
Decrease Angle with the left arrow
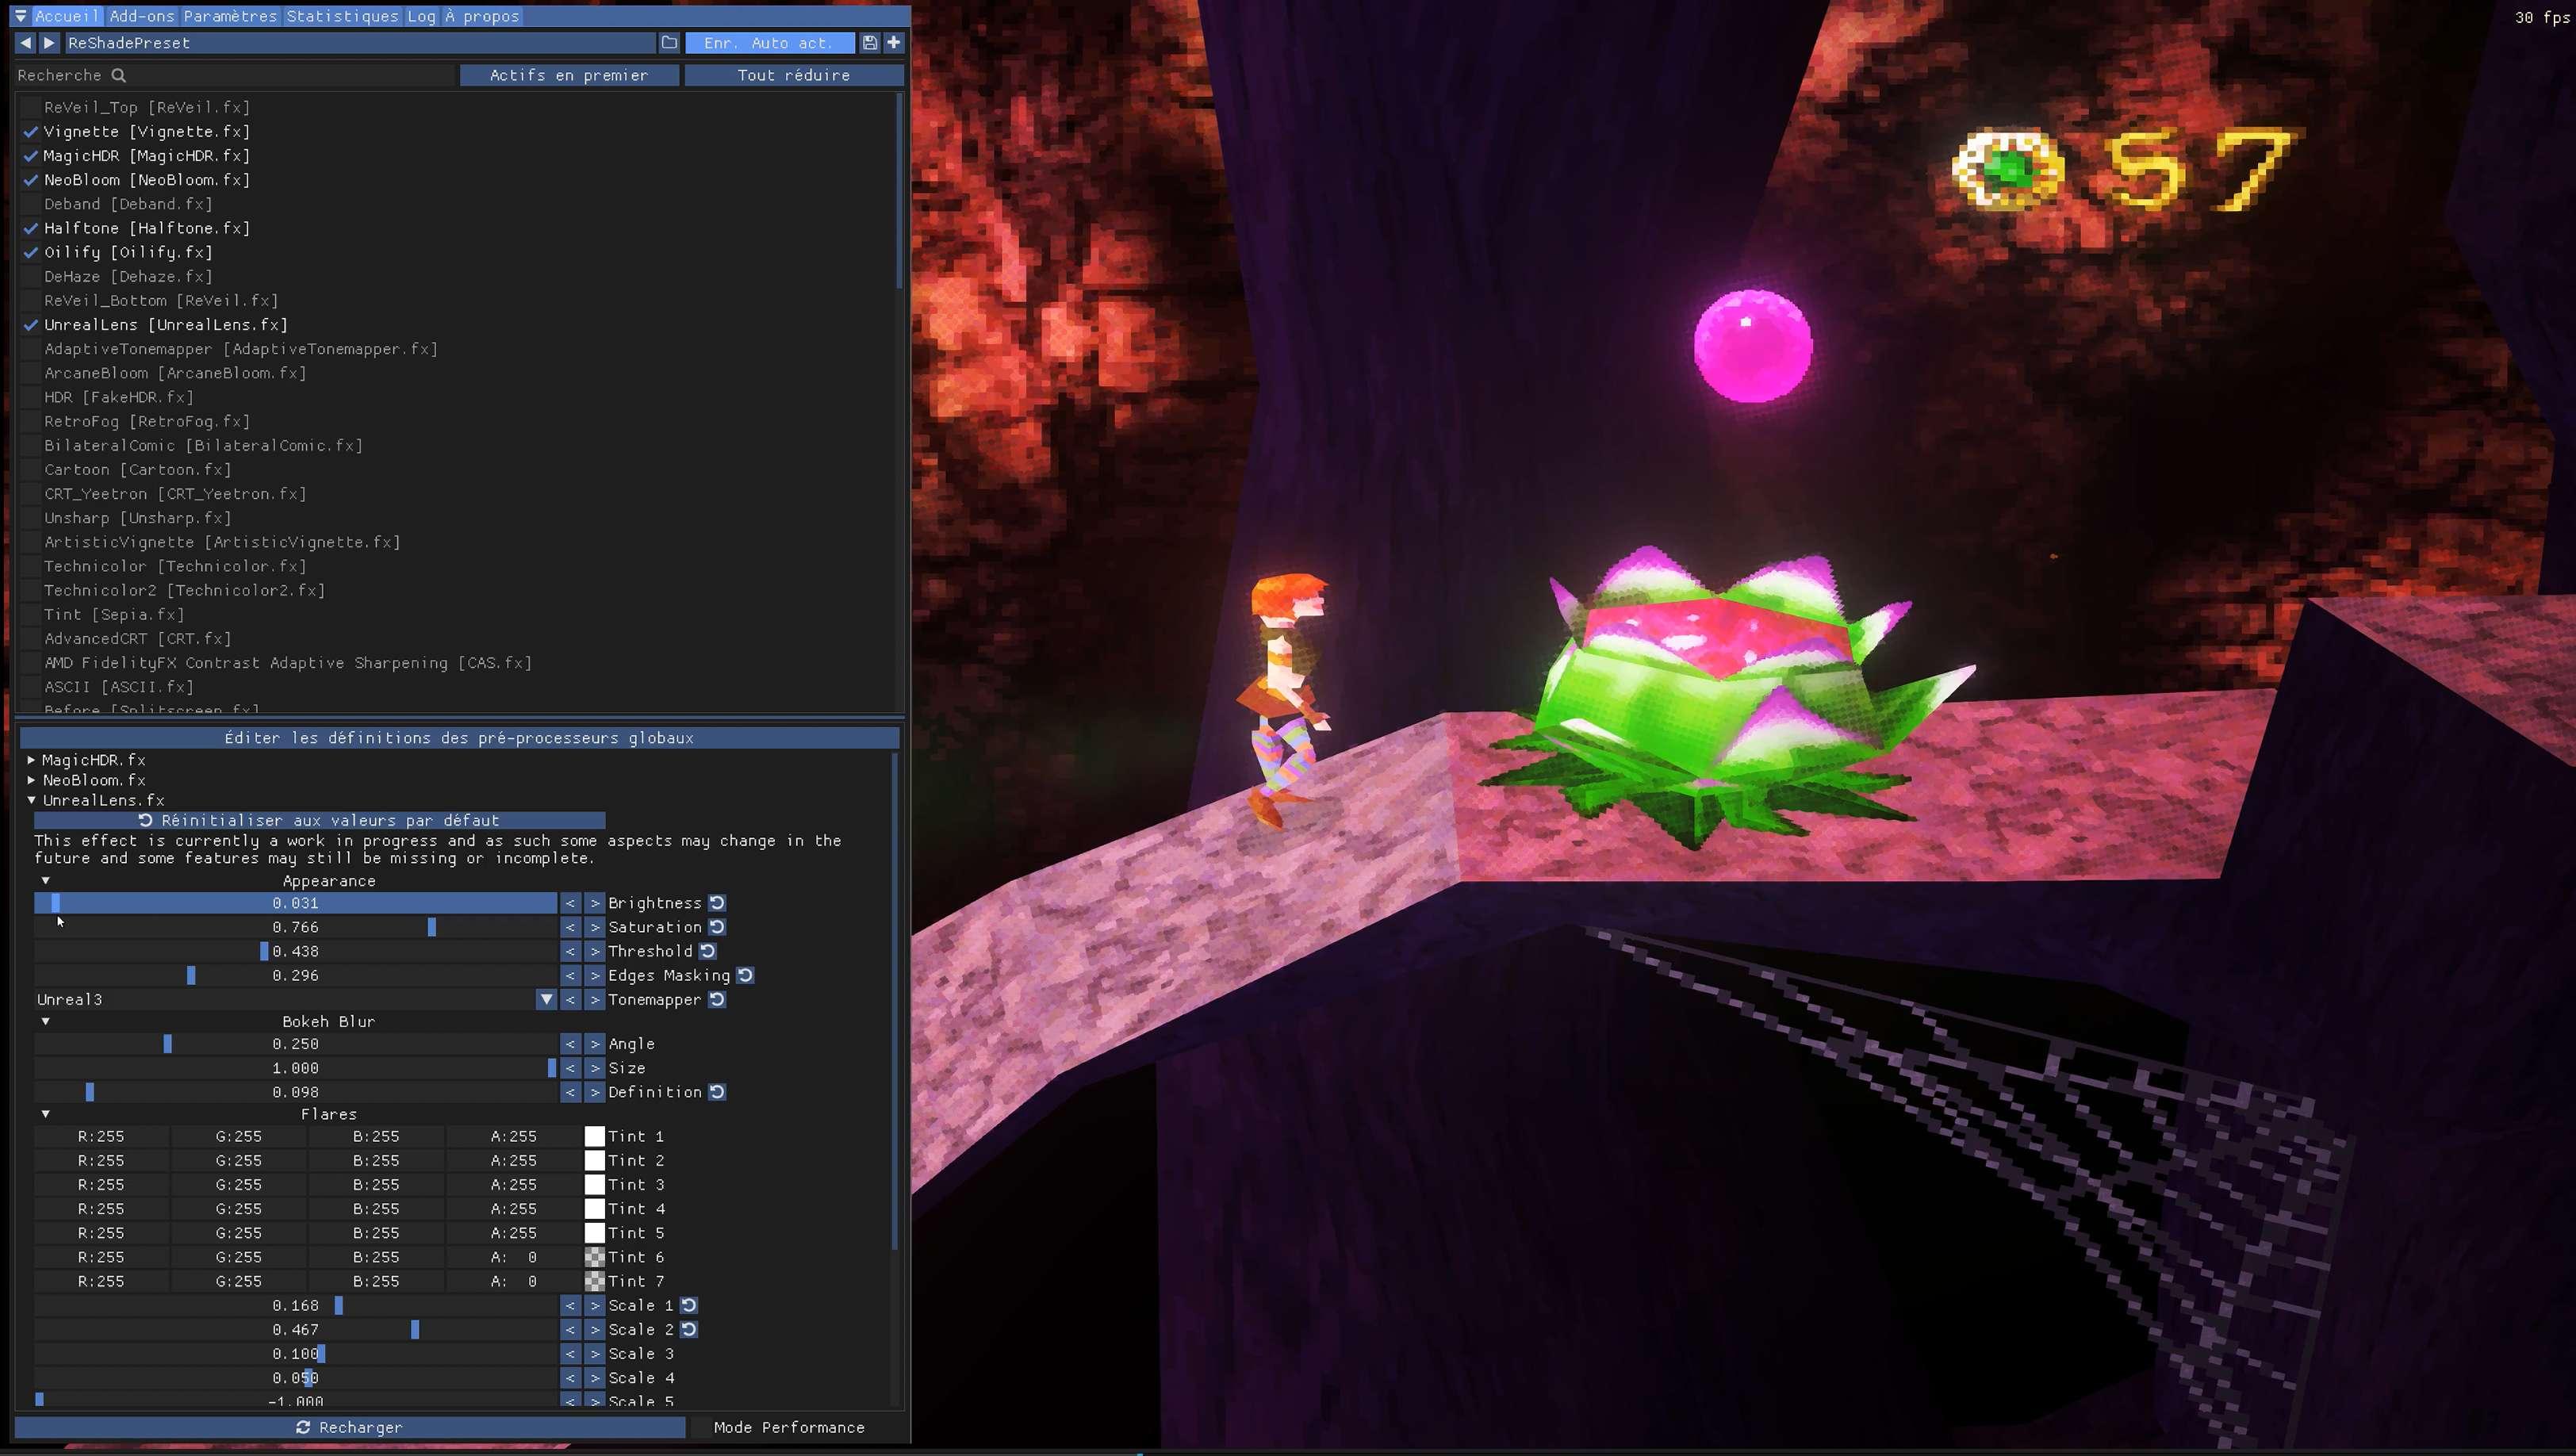click(570, 1044)
